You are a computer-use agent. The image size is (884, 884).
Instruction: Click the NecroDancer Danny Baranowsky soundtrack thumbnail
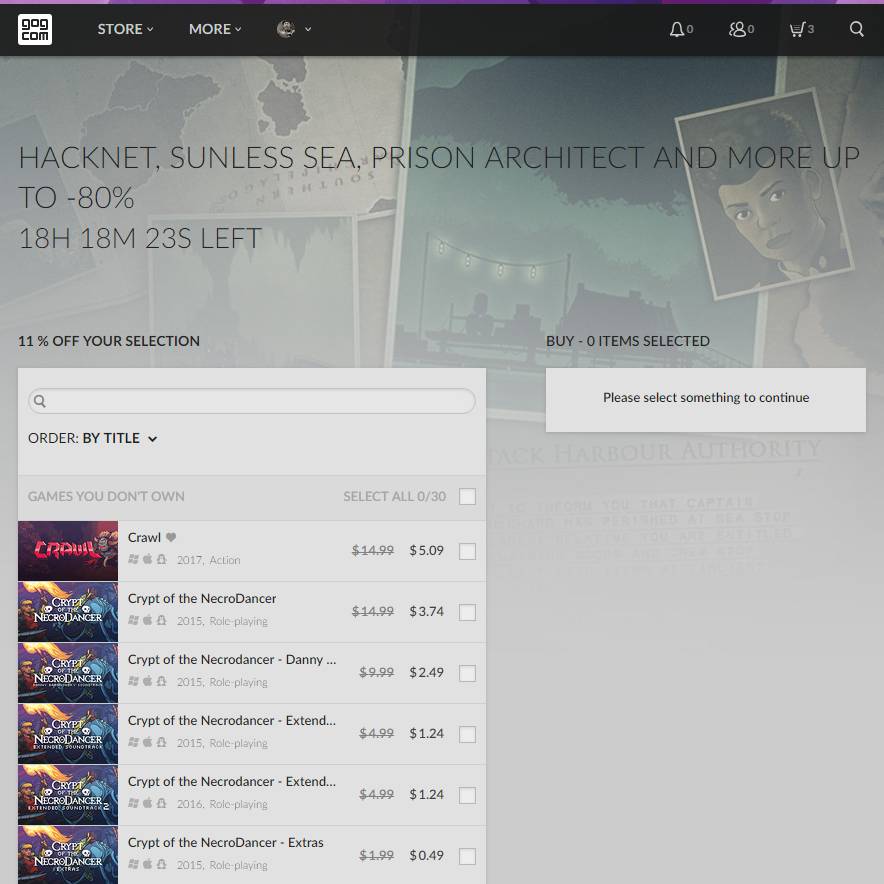click(68, 673)
